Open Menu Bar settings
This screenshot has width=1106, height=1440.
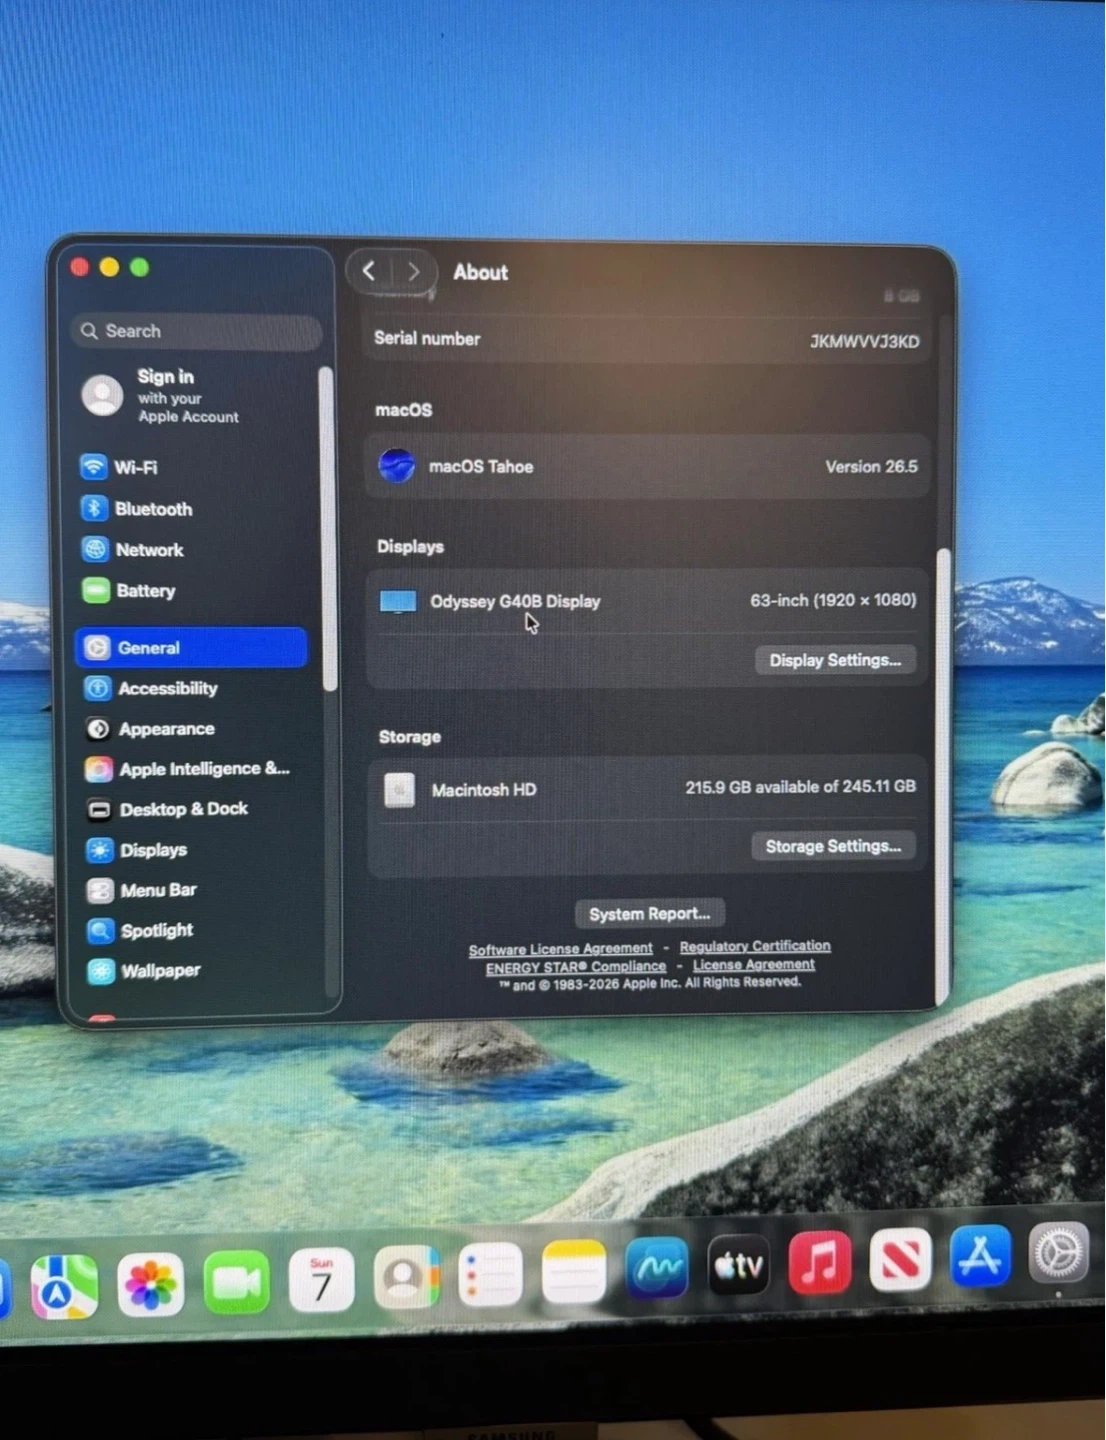click(142, 890)
